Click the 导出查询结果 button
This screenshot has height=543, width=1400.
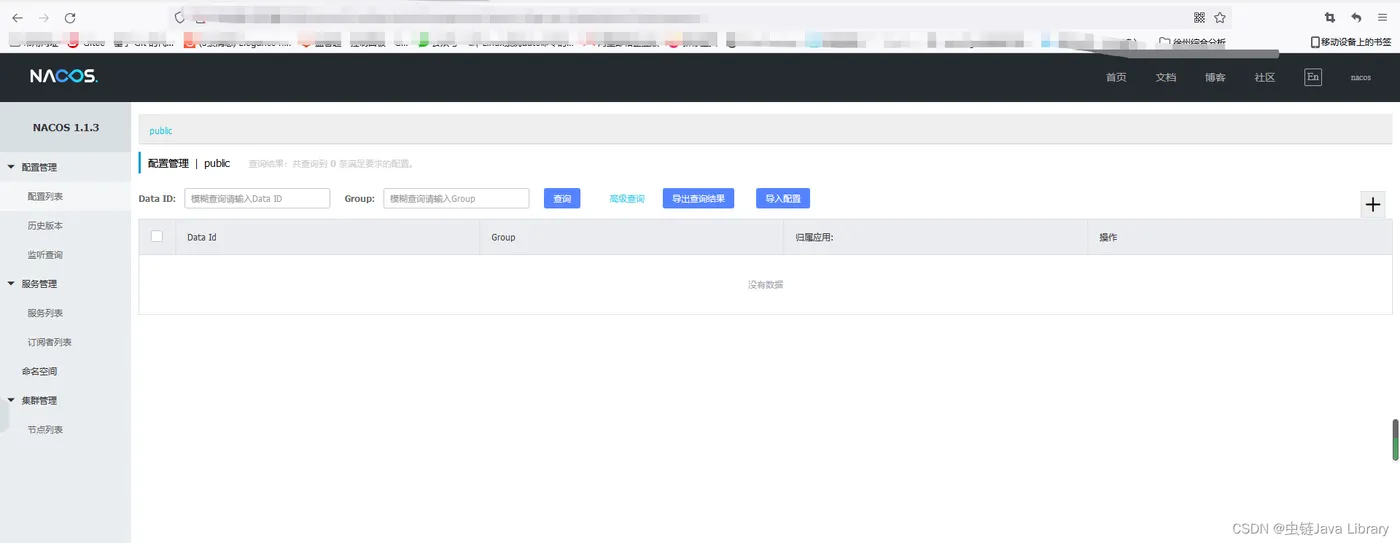point(698,198)
